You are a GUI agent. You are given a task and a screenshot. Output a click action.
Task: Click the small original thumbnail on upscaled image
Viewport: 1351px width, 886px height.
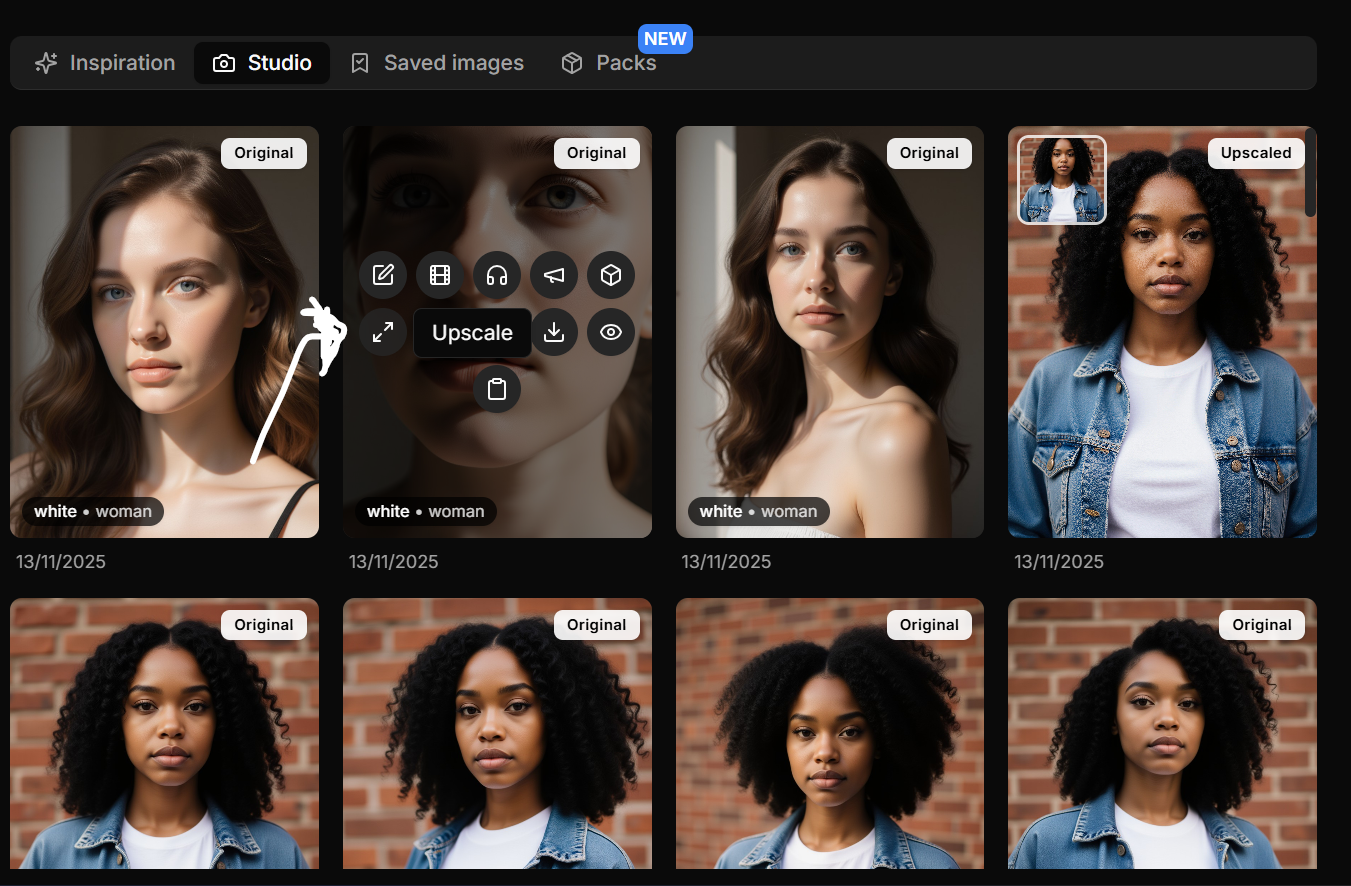click(x=1062, y=180)
